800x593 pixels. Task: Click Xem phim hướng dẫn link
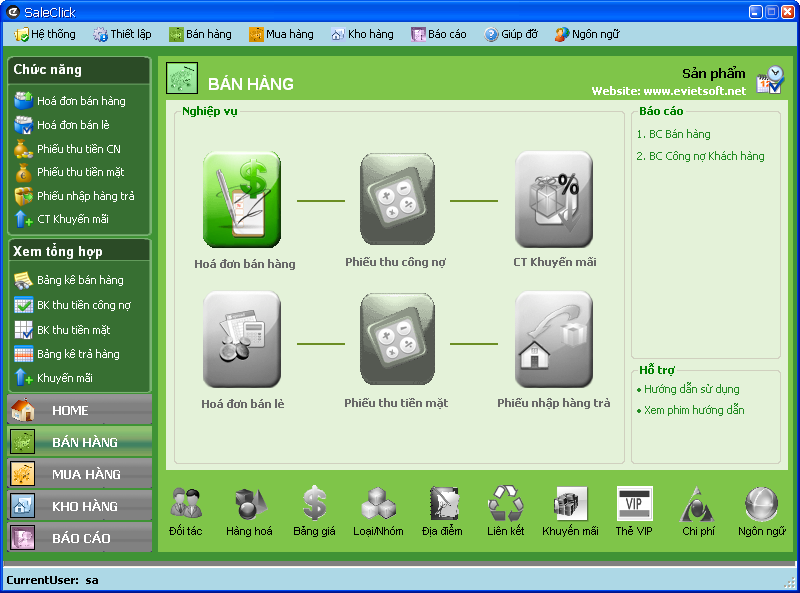point(691,410)
